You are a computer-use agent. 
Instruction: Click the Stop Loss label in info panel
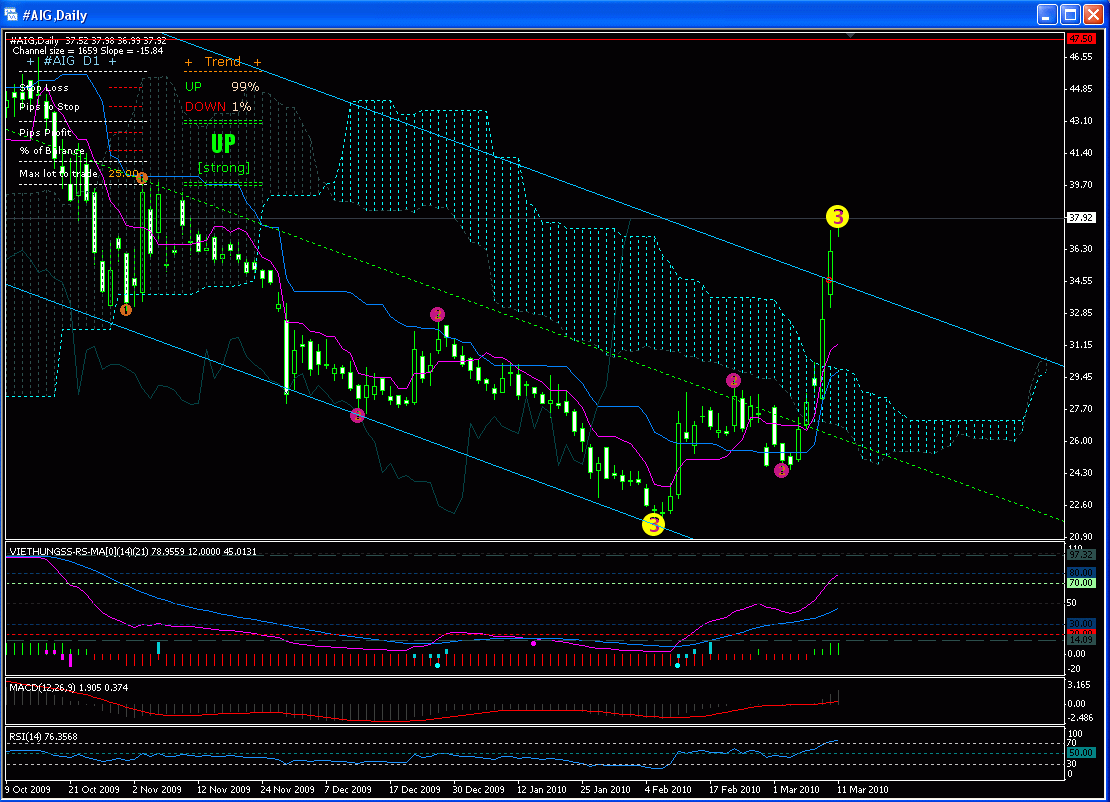pyautogui.click(x=44, y=88)
